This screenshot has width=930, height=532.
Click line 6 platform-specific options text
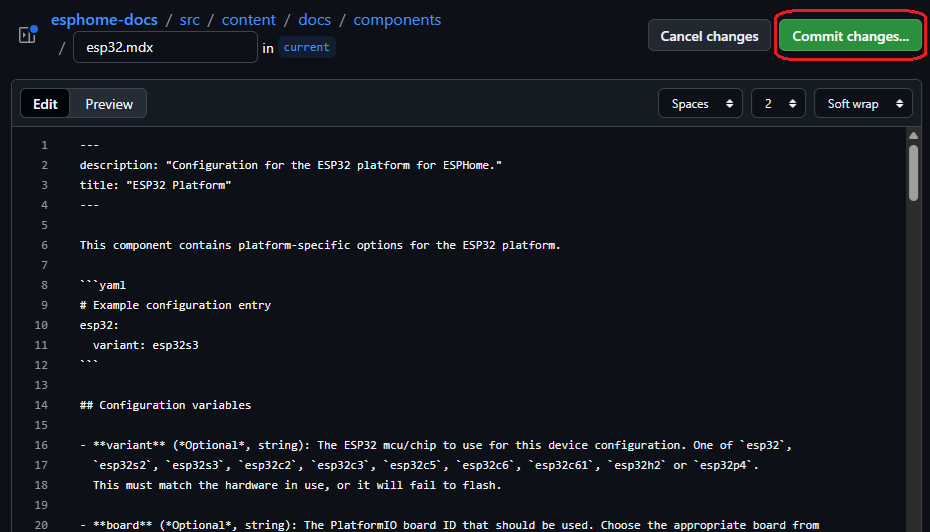tap(320, 245)
